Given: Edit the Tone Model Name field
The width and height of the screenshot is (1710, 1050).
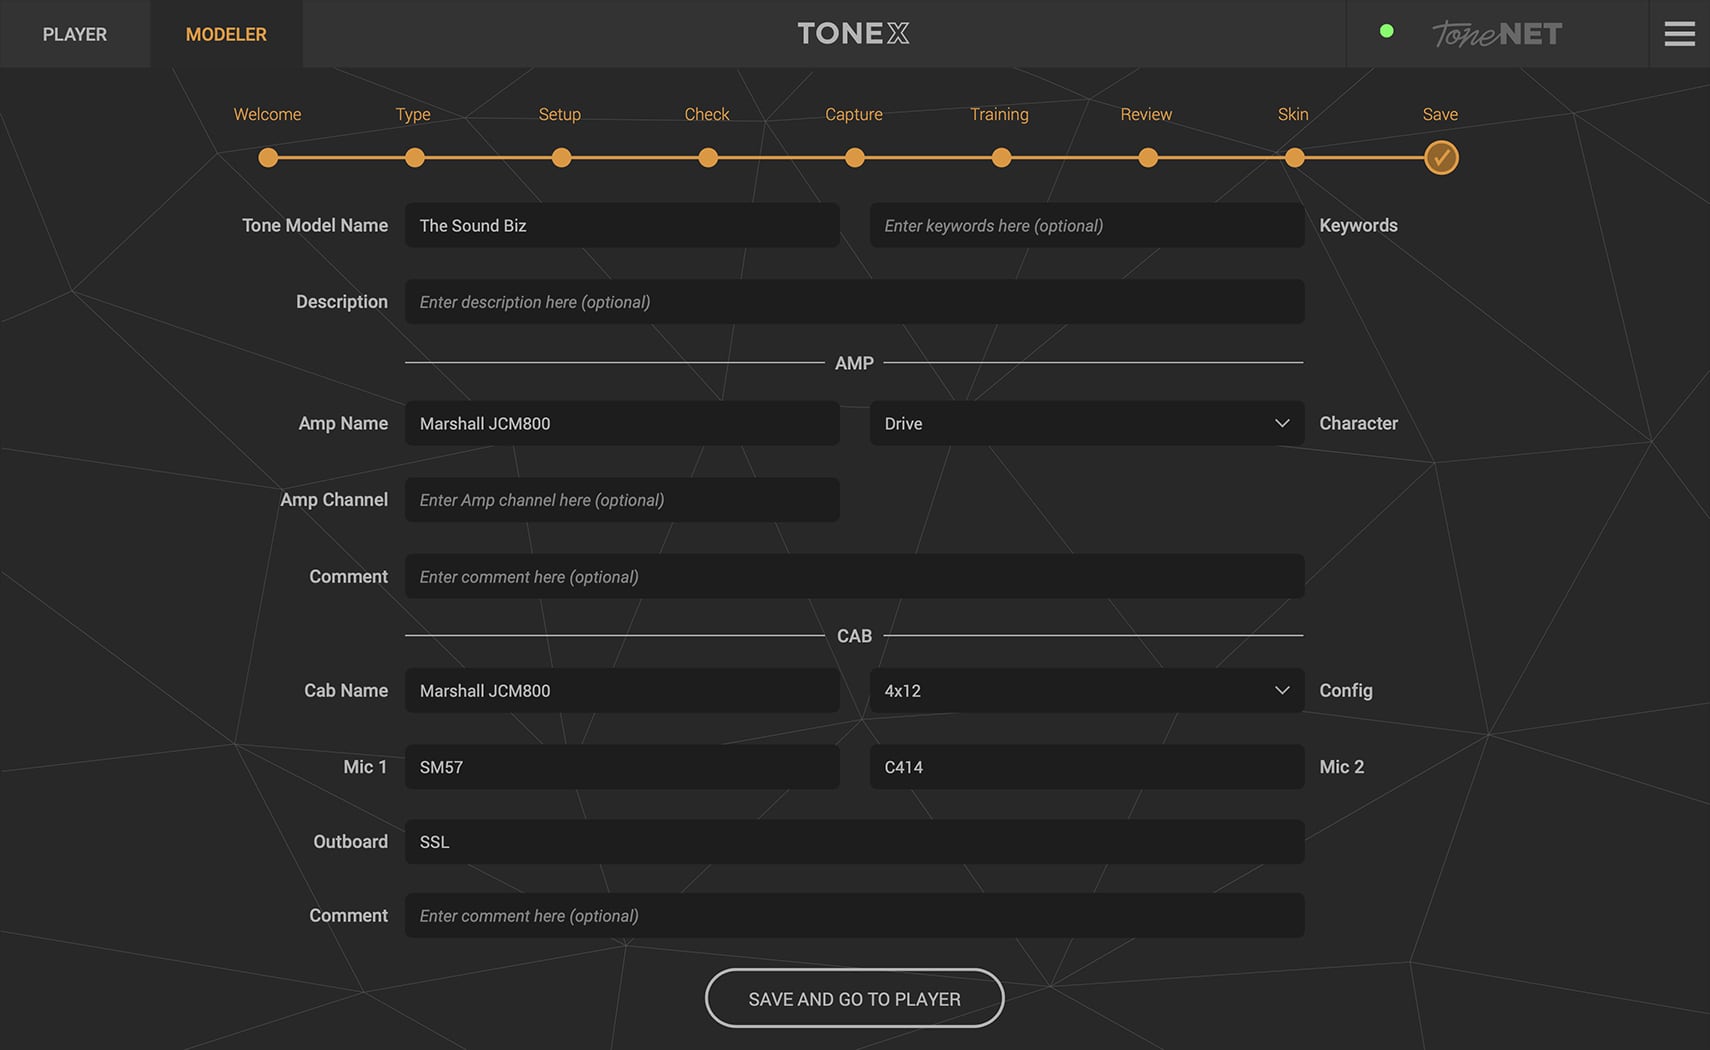Looking at the screenshot, I should (622, 225).
